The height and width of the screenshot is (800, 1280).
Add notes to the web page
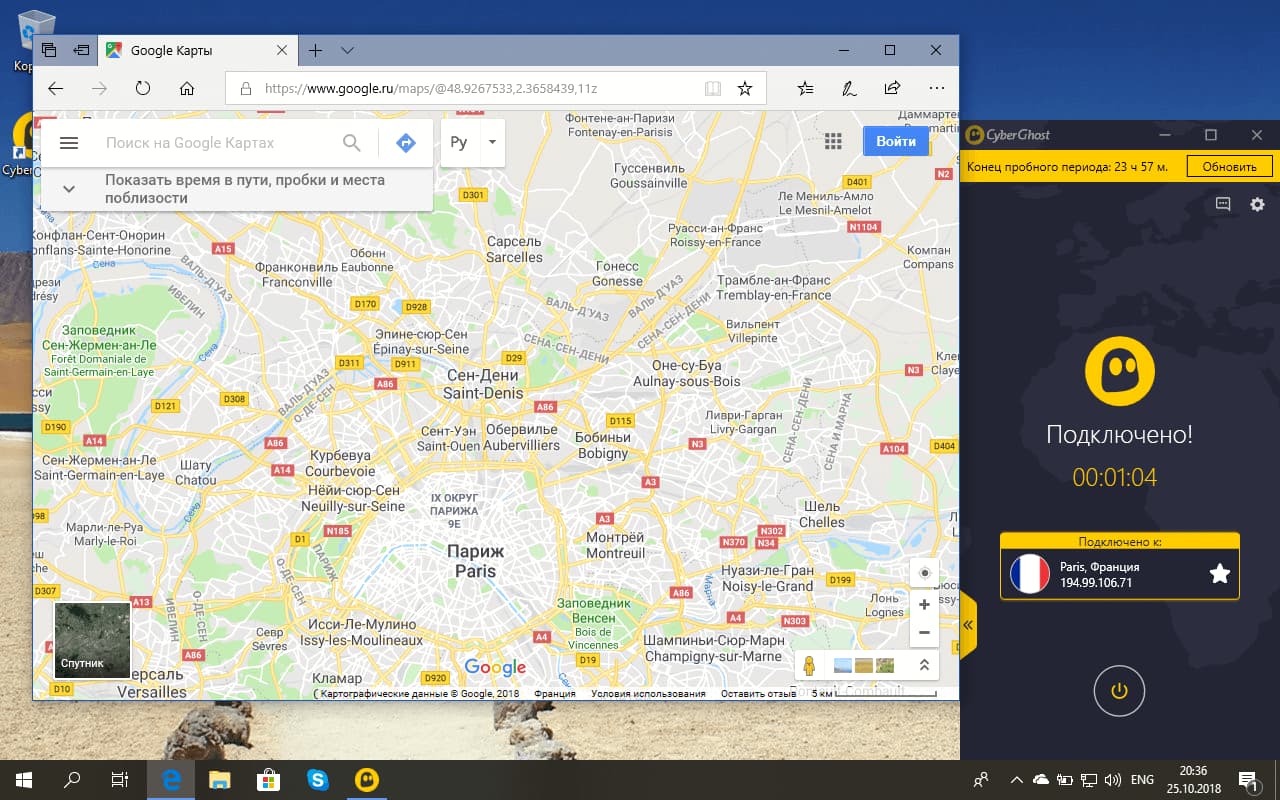[x=849, y=88]
